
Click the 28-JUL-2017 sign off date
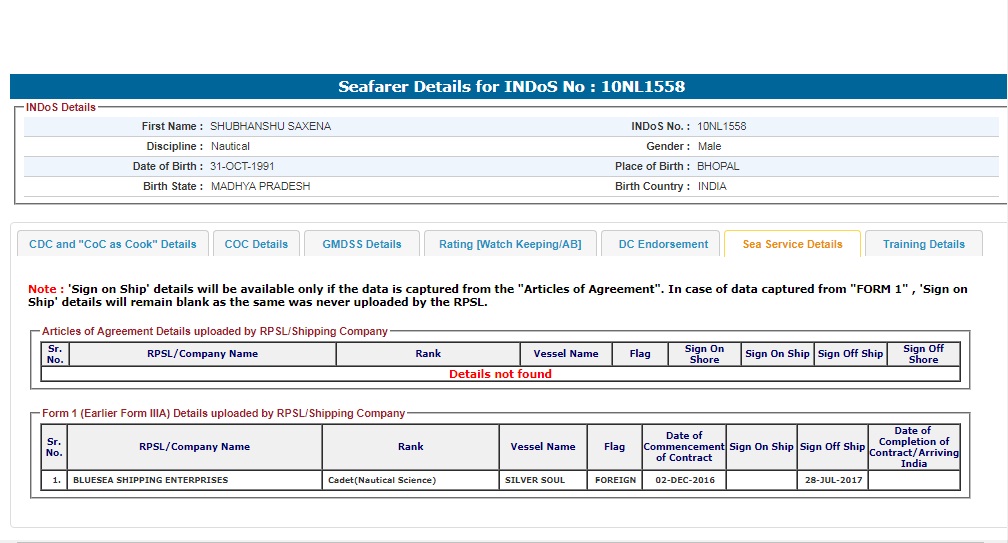(x=831, y=480)
